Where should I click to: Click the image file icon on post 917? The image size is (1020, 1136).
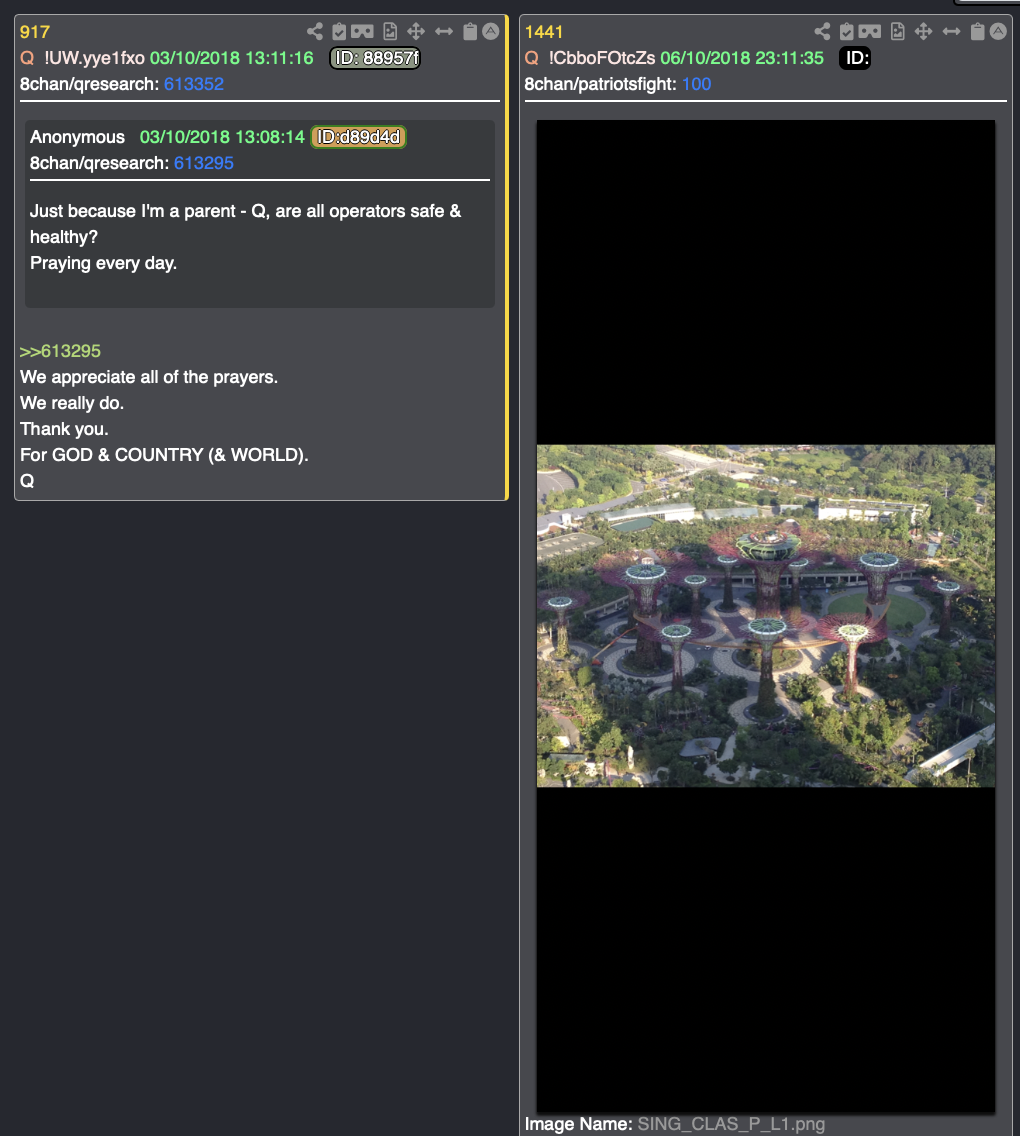tap(390, 31)
